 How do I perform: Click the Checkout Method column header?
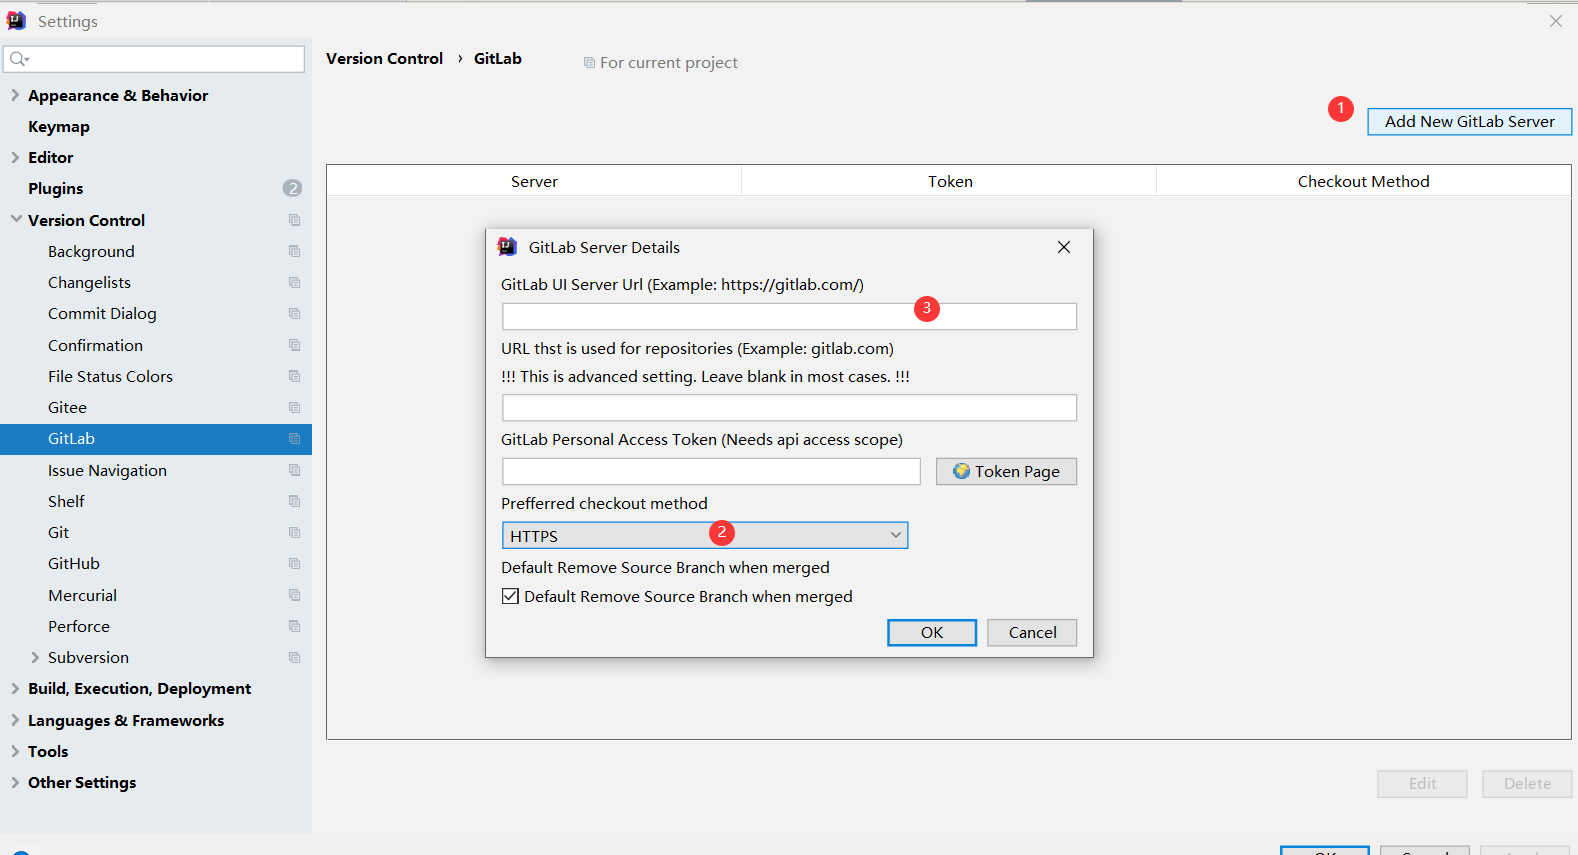tap(1363, 181)
